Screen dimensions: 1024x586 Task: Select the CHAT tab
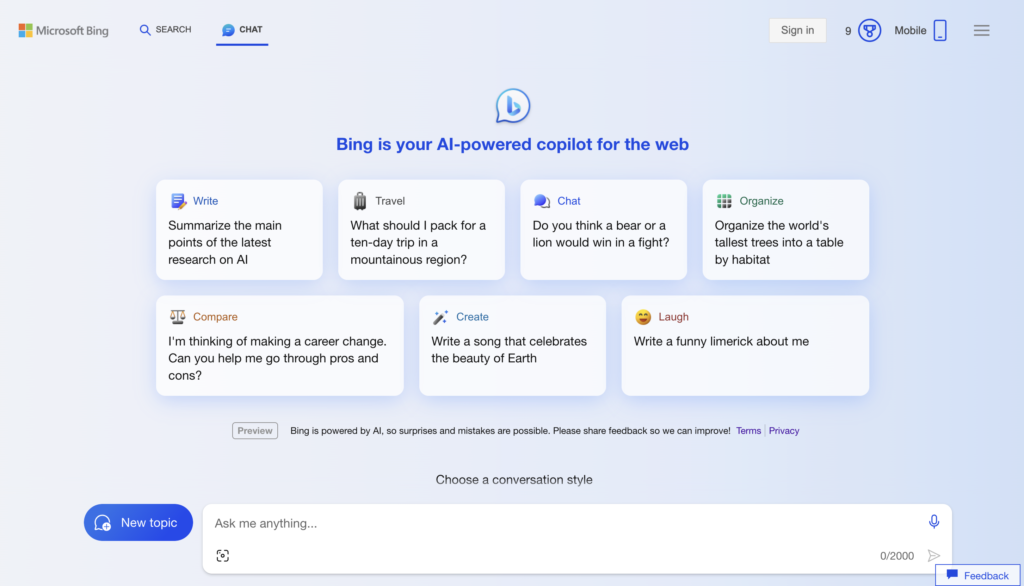(x=240, y=30)
